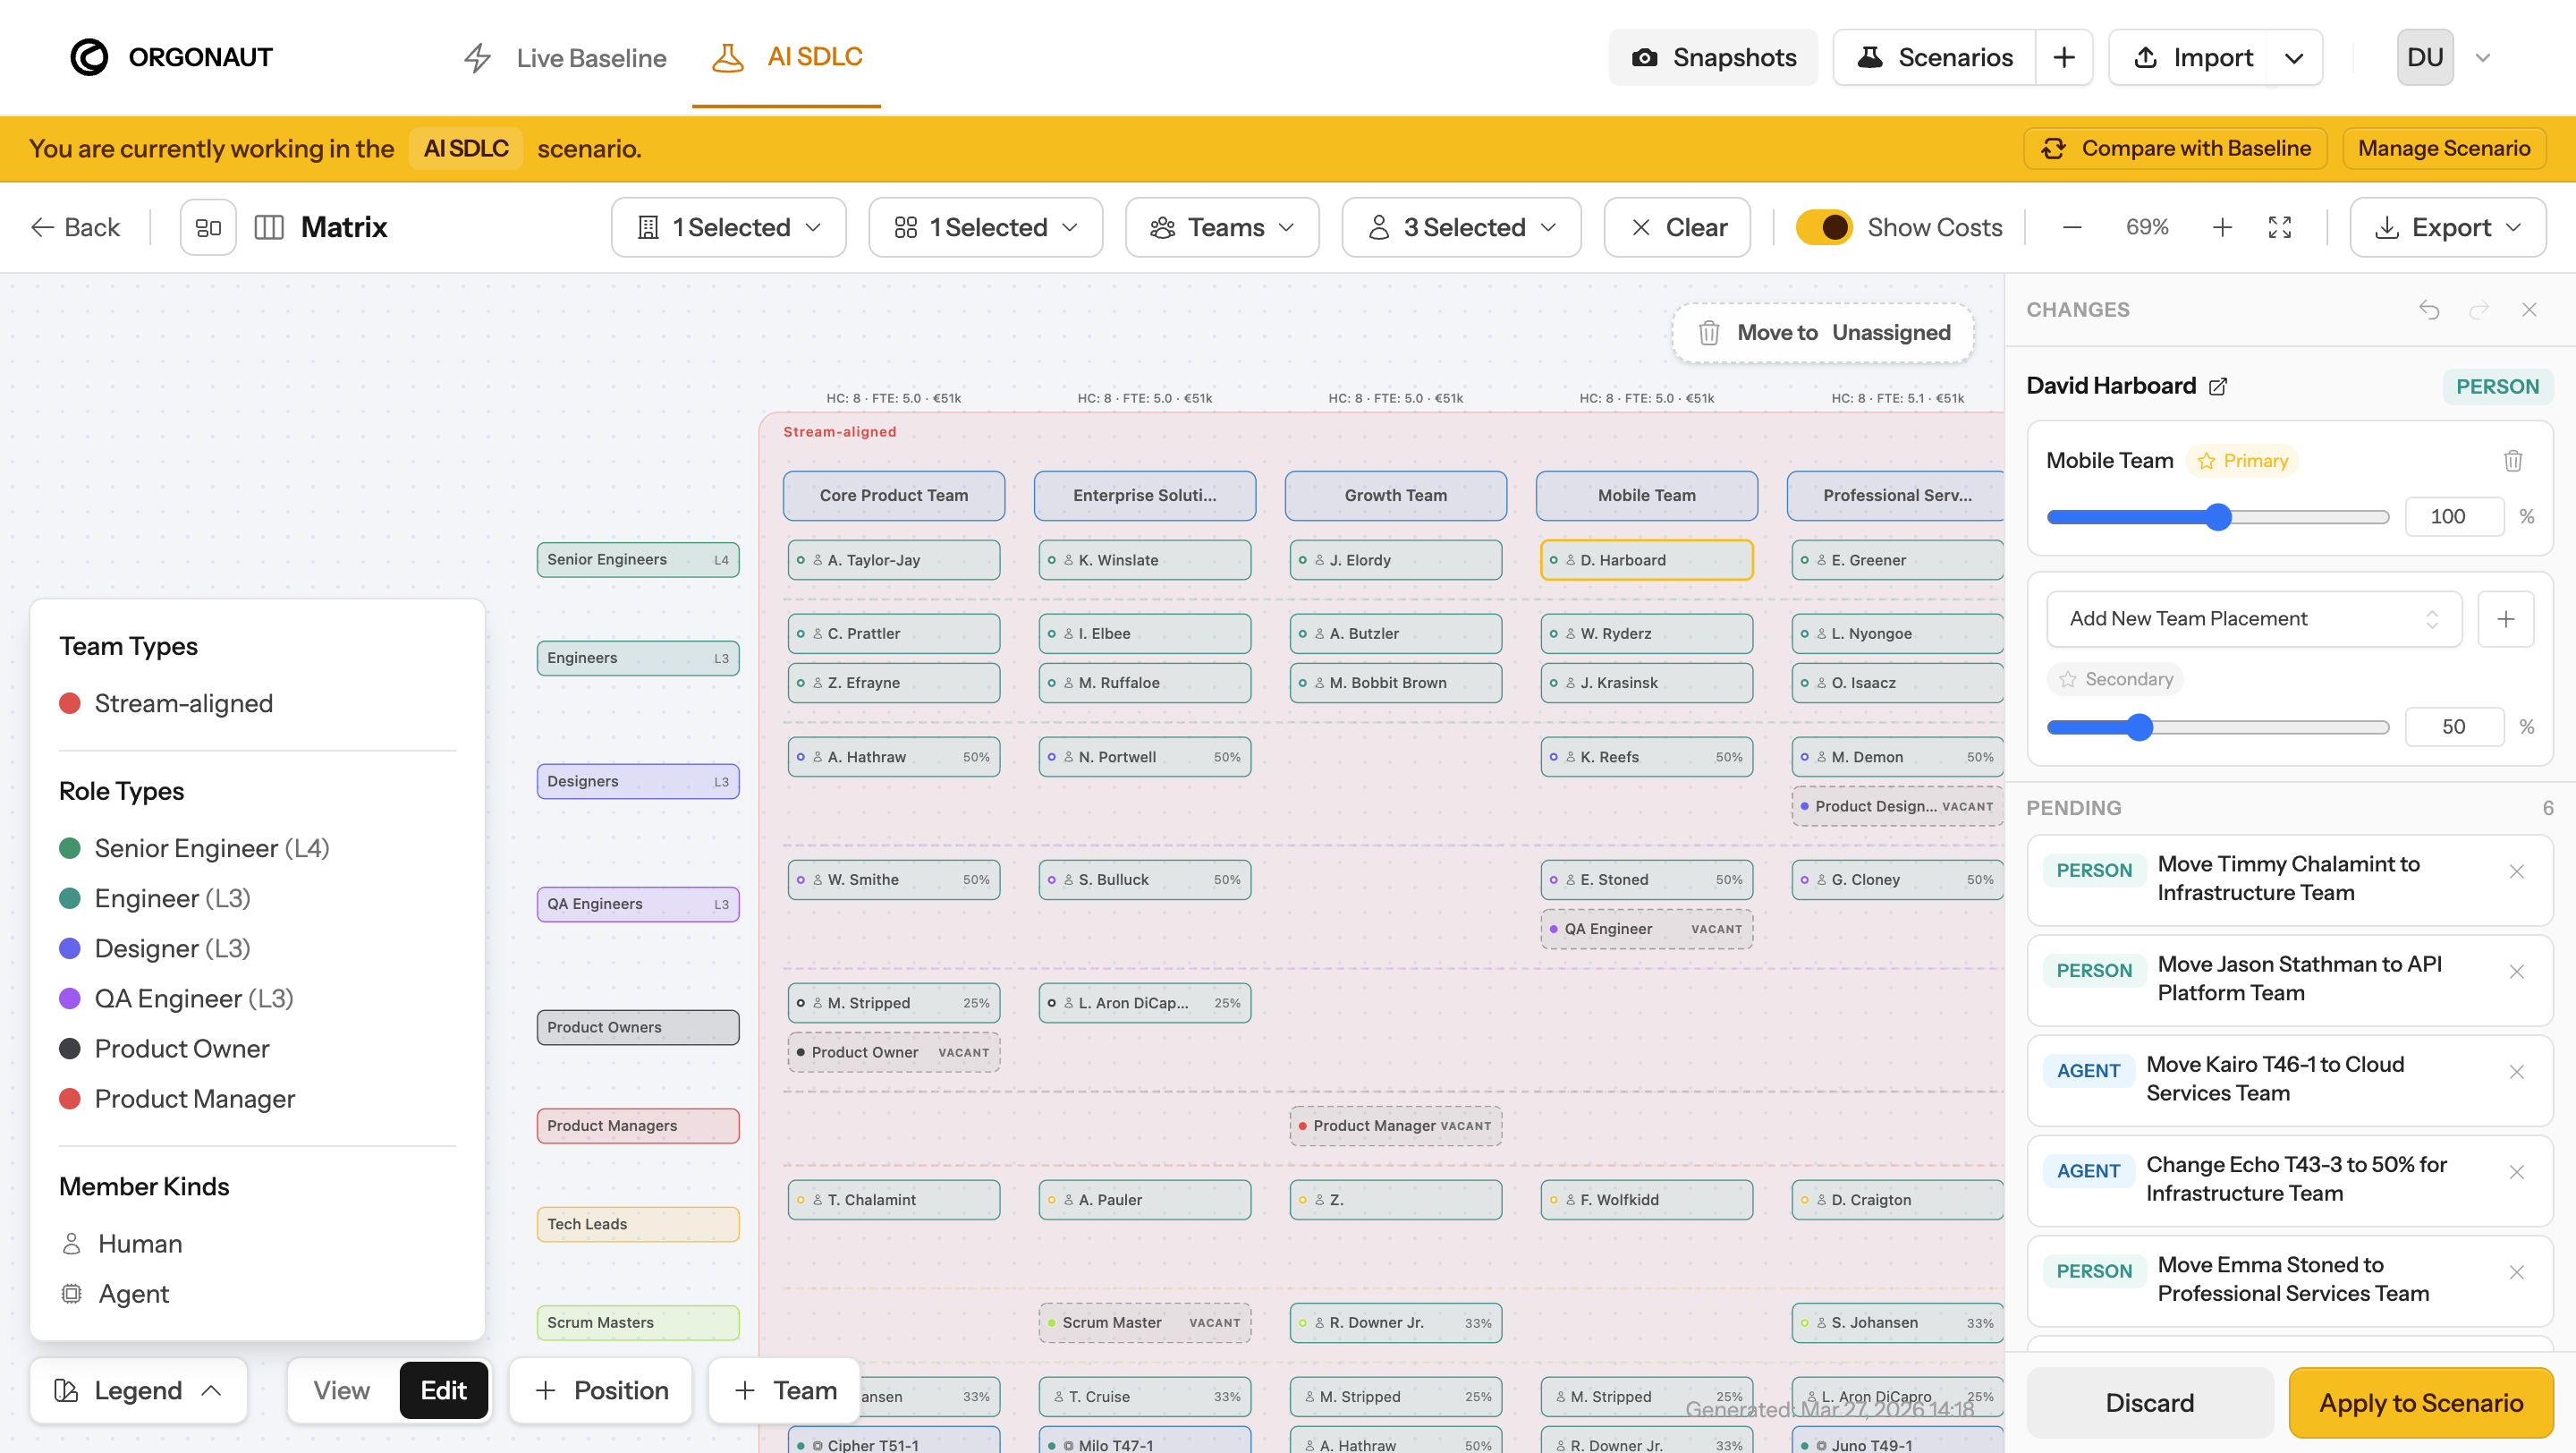Select the D. Harboard person card
This screenshot has width=2576, height=1453.
(1646, 560)
